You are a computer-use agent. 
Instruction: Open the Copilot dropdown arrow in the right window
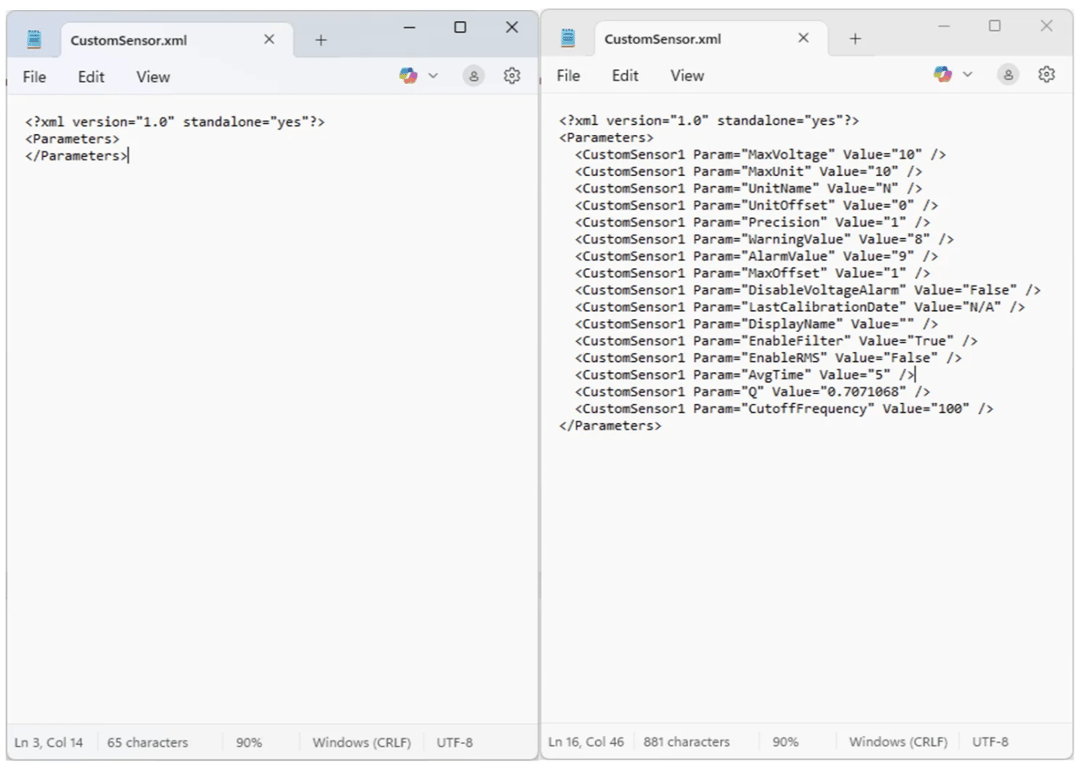click(x=967, y=74)
